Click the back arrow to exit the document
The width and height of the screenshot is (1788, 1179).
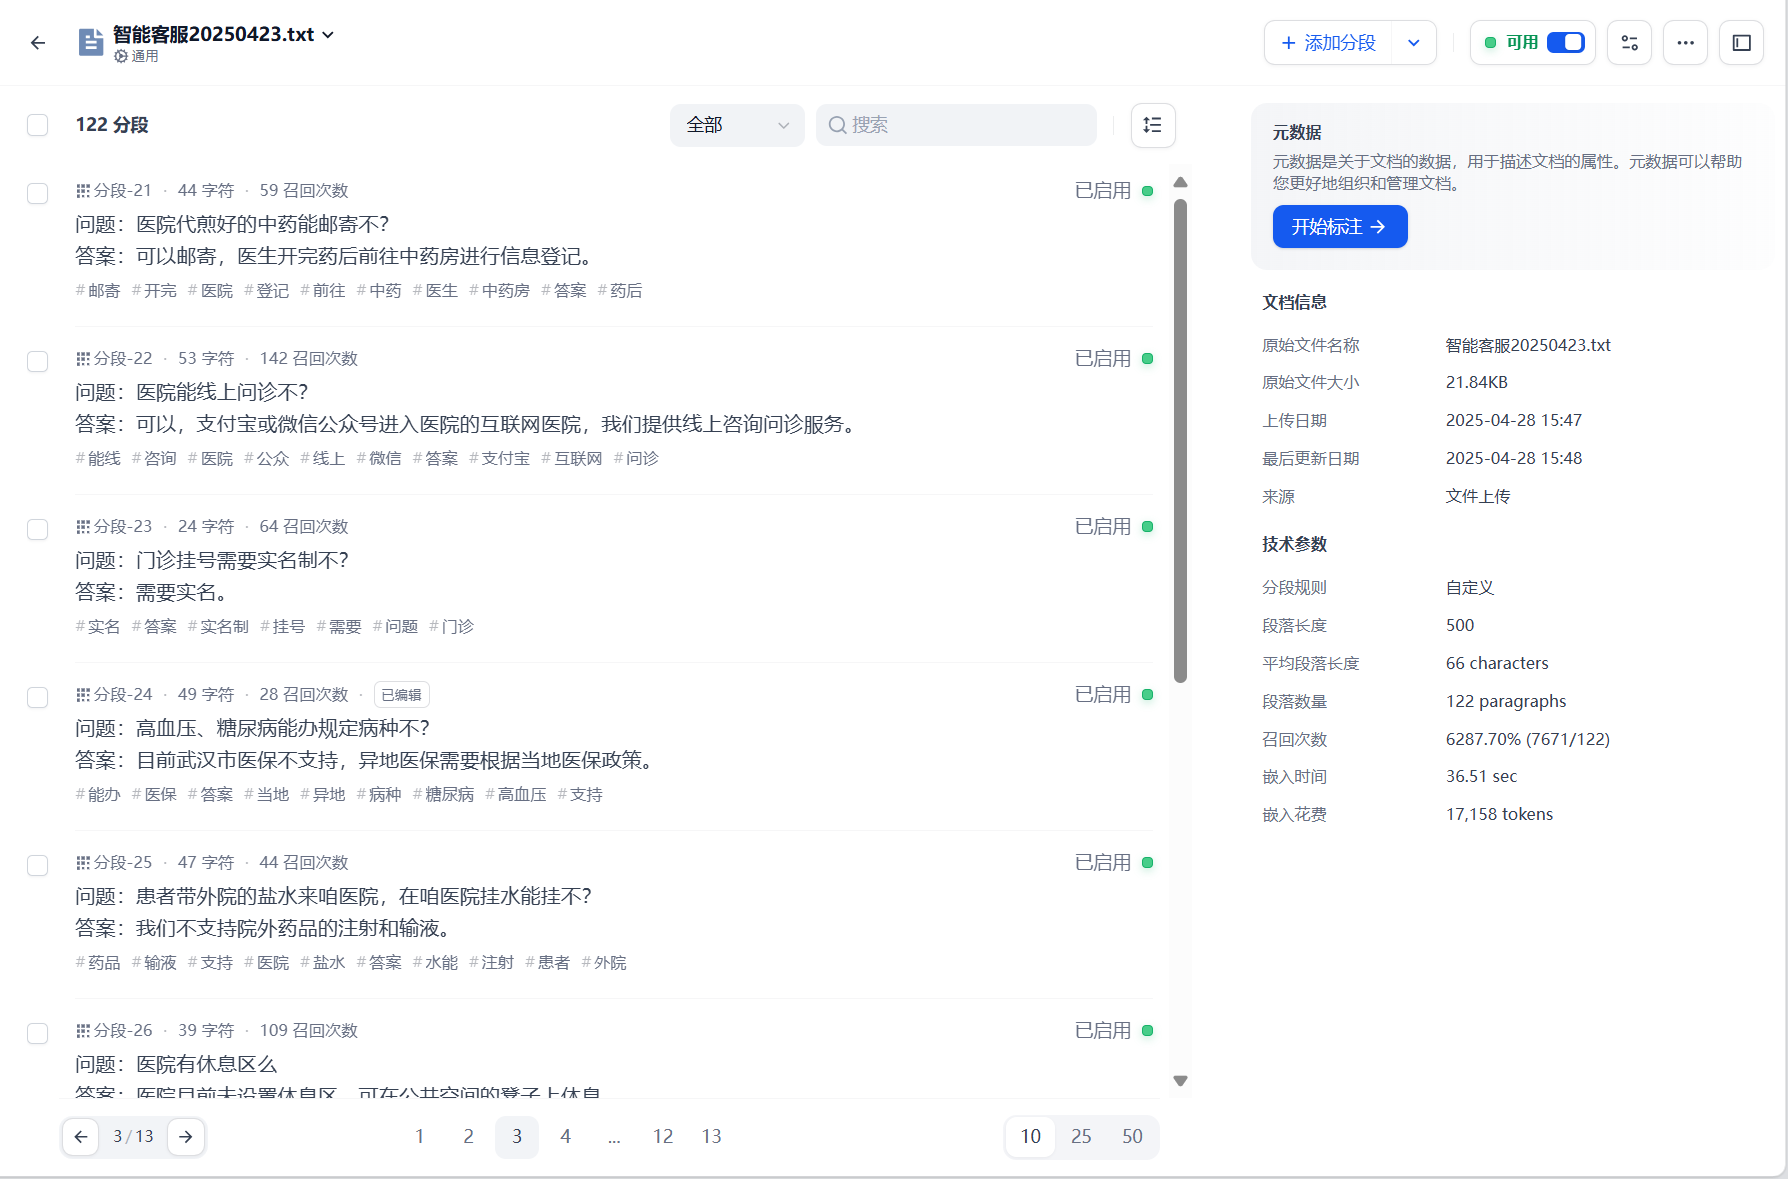coord(37,42)
